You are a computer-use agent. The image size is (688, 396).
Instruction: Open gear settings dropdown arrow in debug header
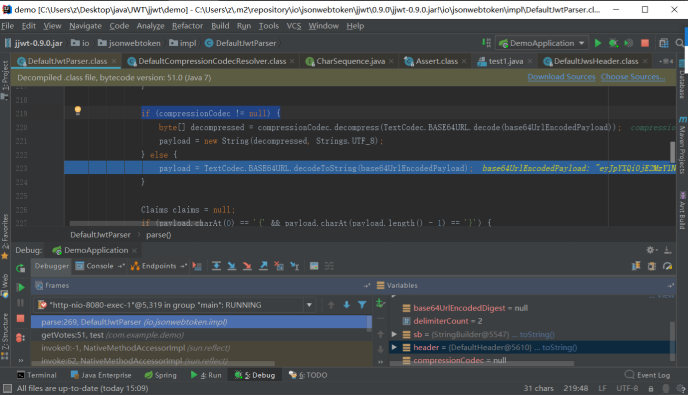(656, 250)
